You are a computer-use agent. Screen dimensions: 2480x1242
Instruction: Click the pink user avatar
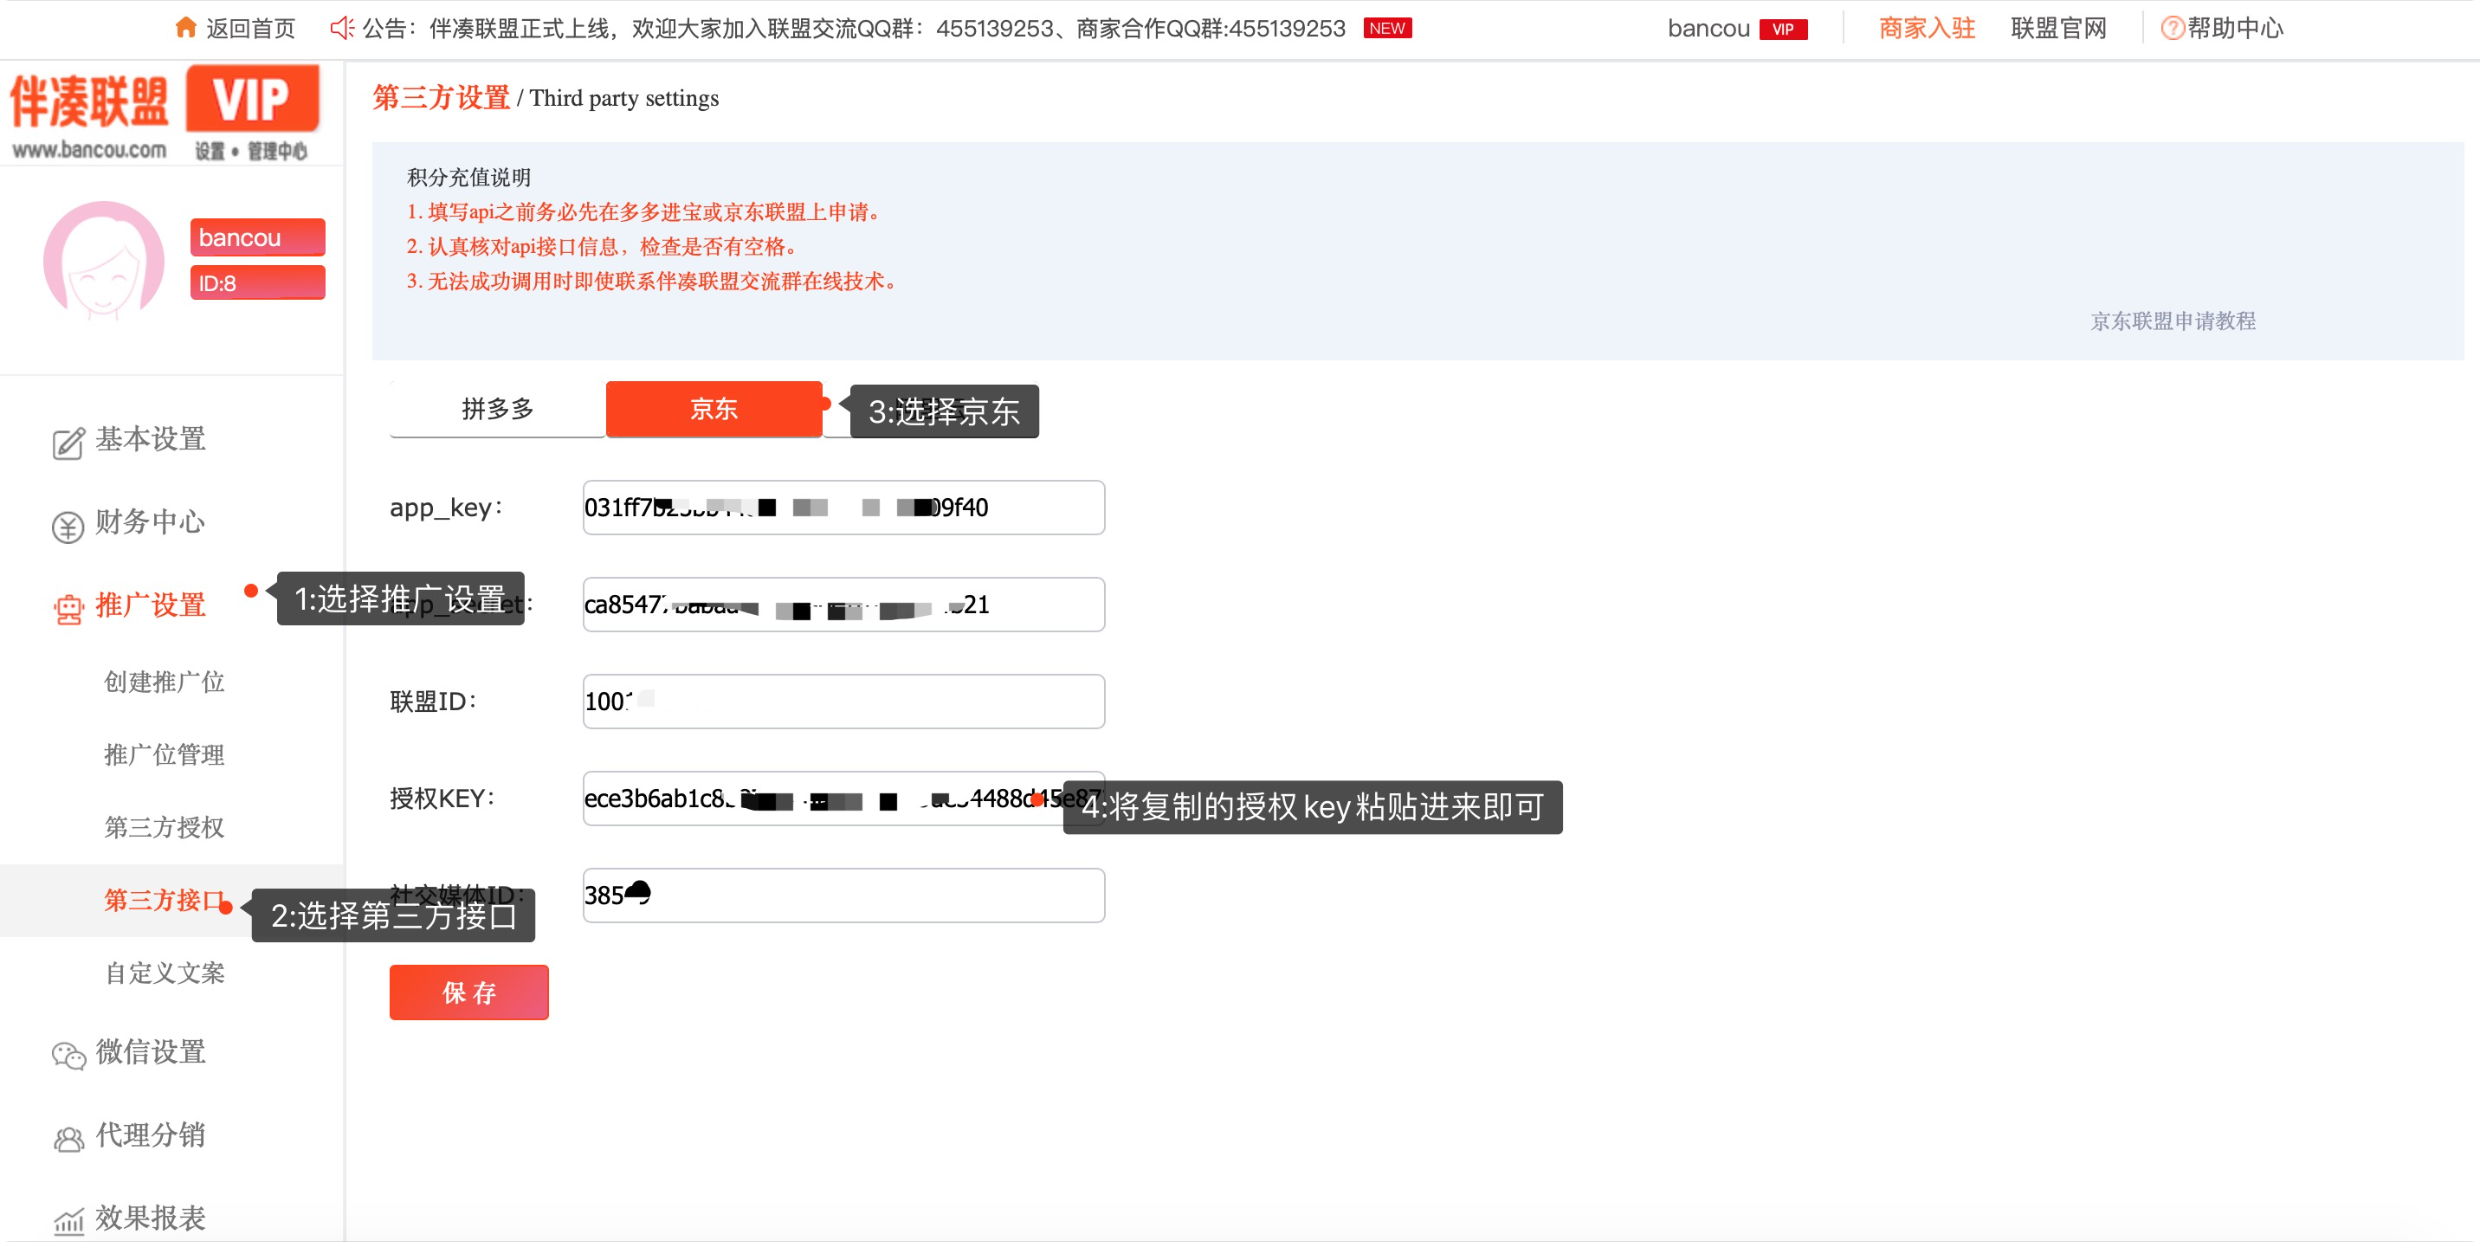coord(103,260)
